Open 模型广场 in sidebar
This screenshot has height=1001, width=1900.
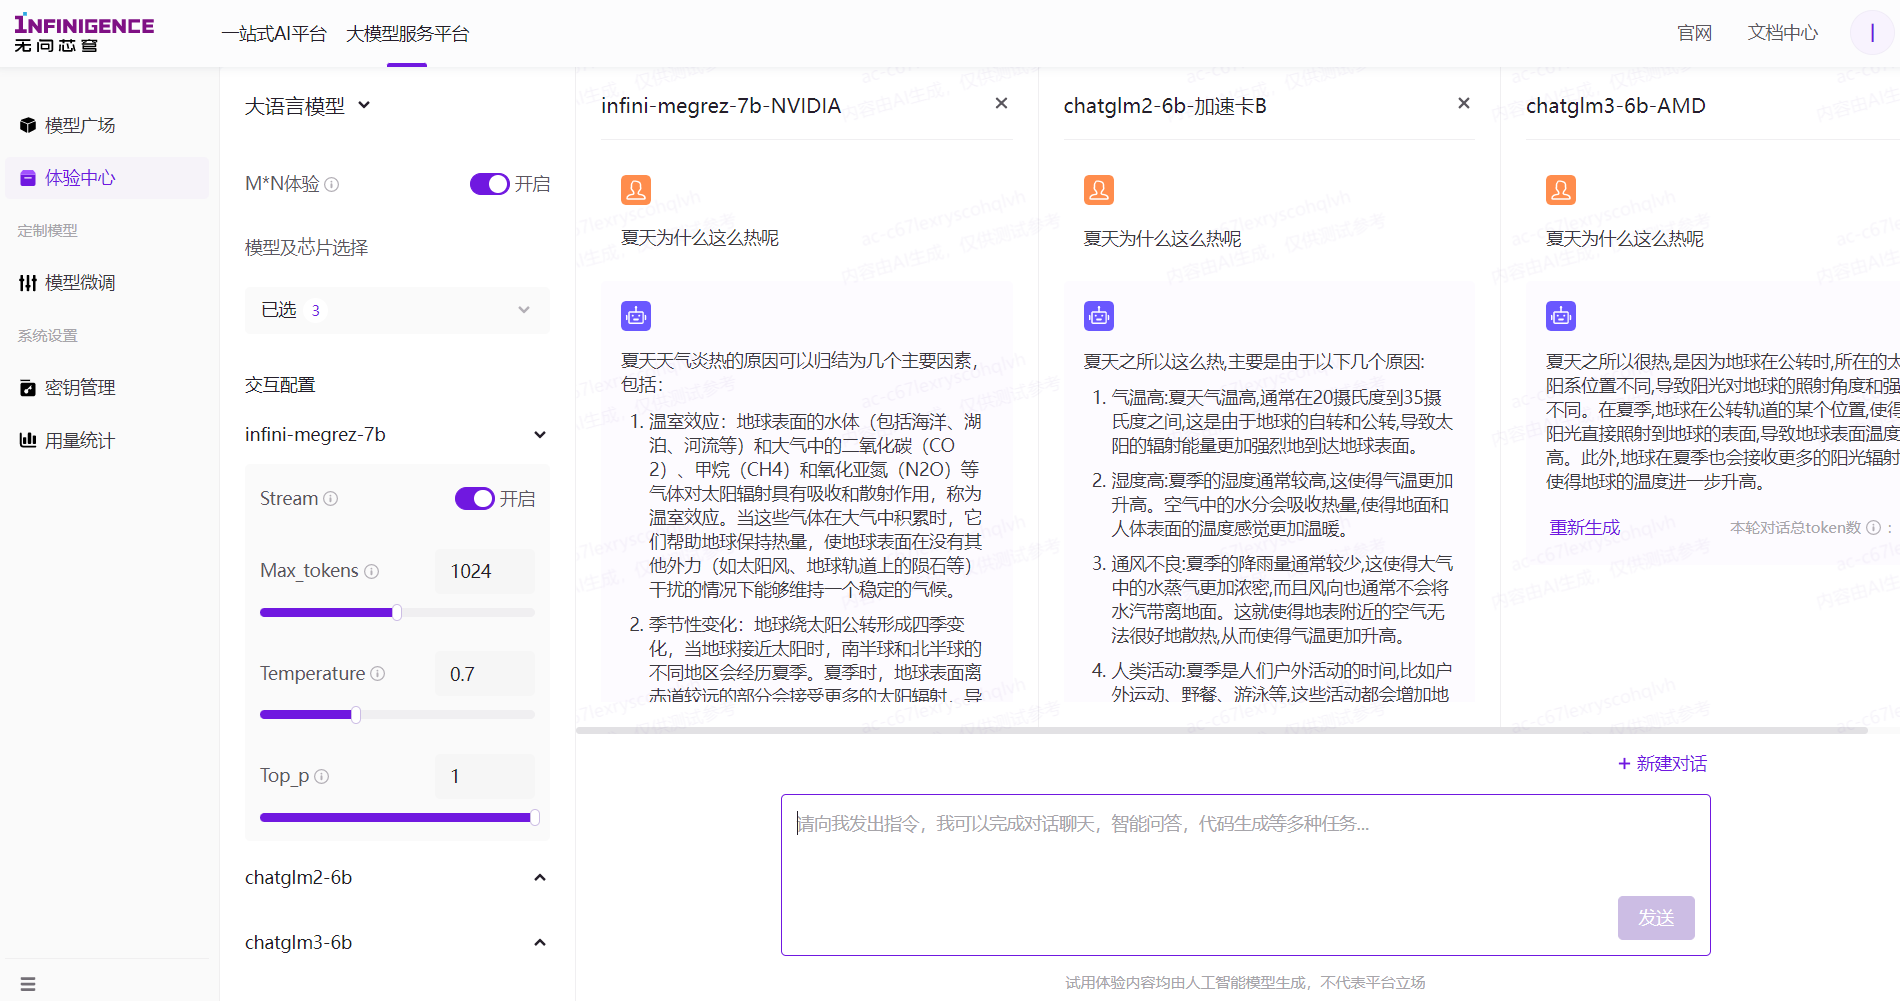(107, 125)
